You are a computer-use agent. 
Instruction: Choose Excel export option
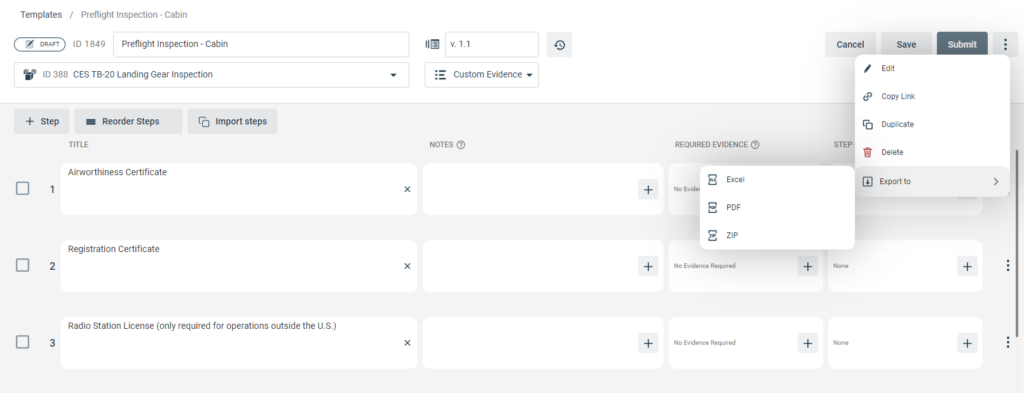(777, 180)
